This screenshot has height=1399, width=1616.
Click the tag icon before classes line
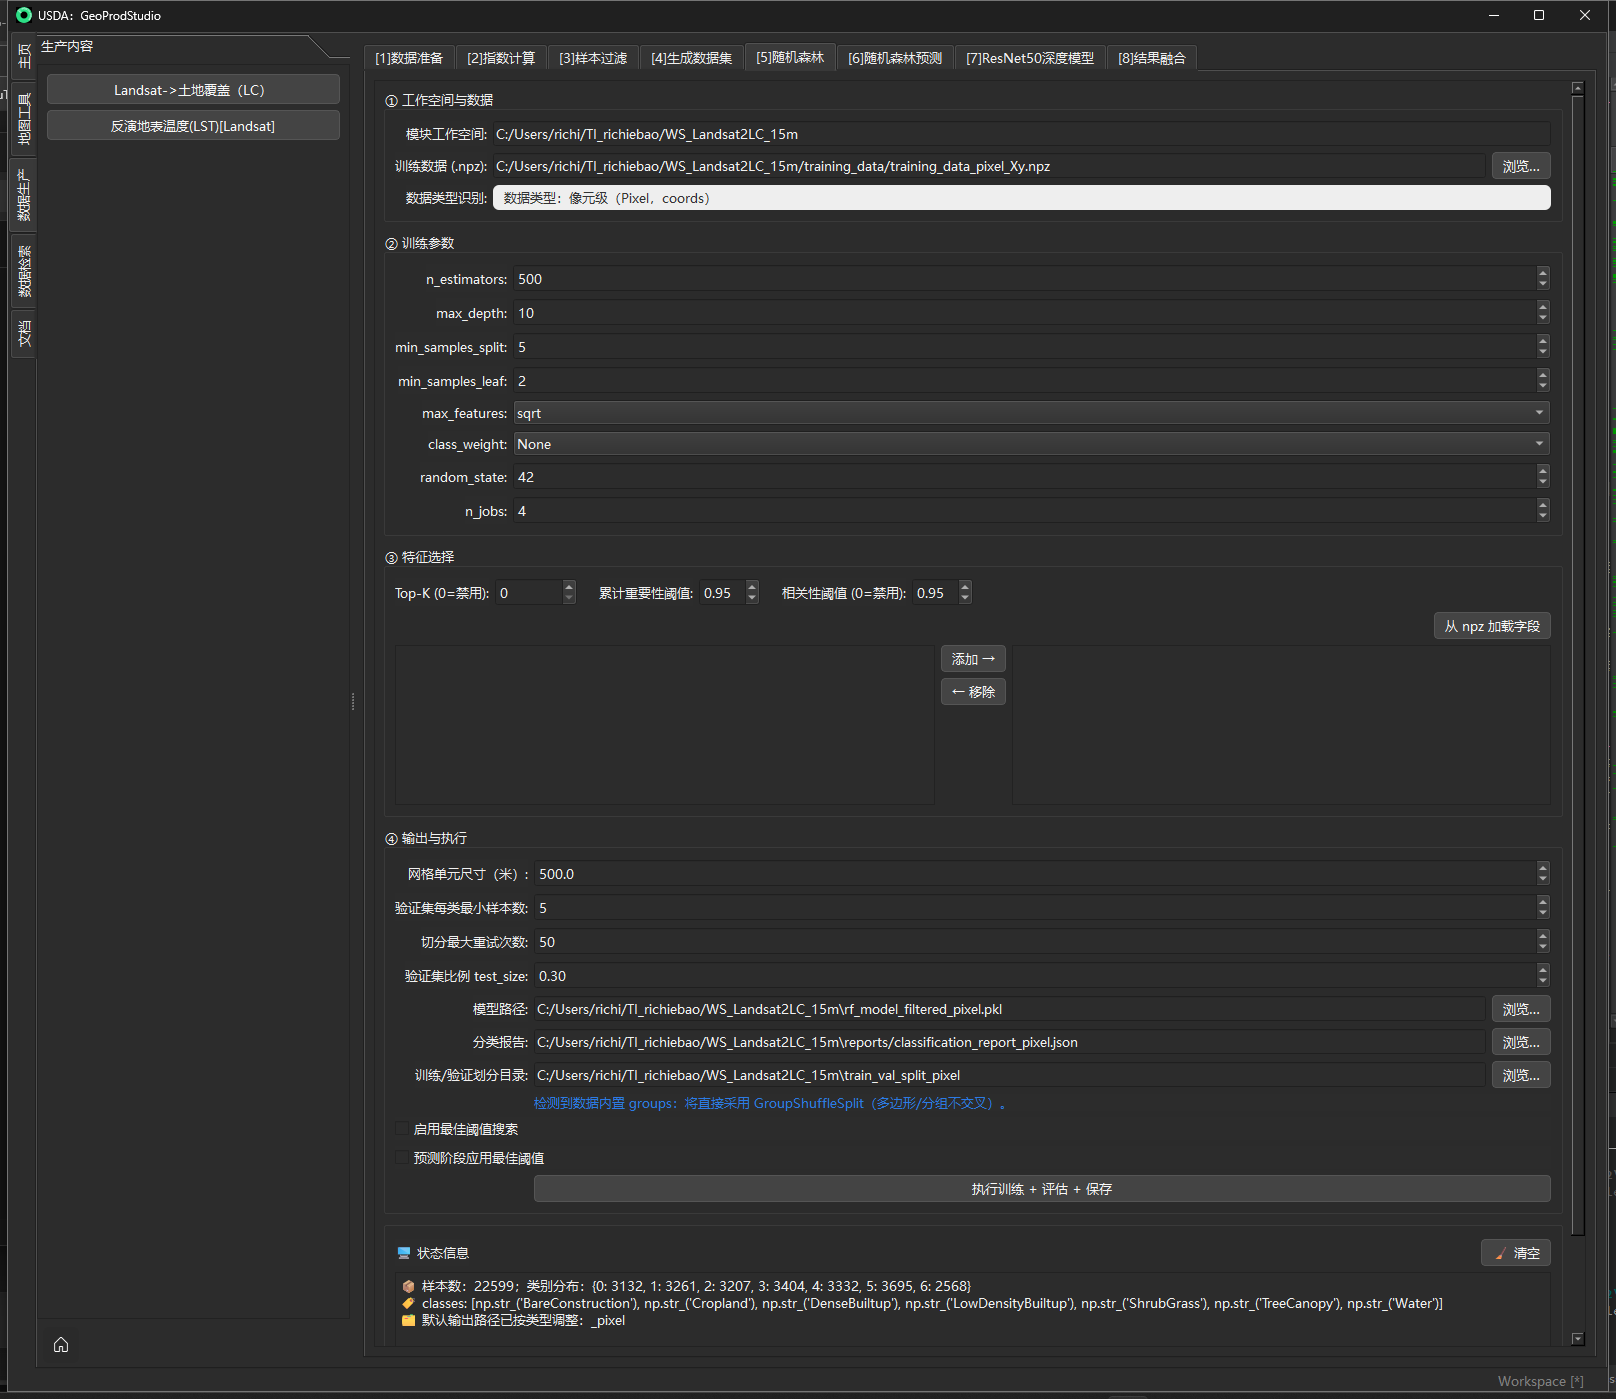[408, 1304]
